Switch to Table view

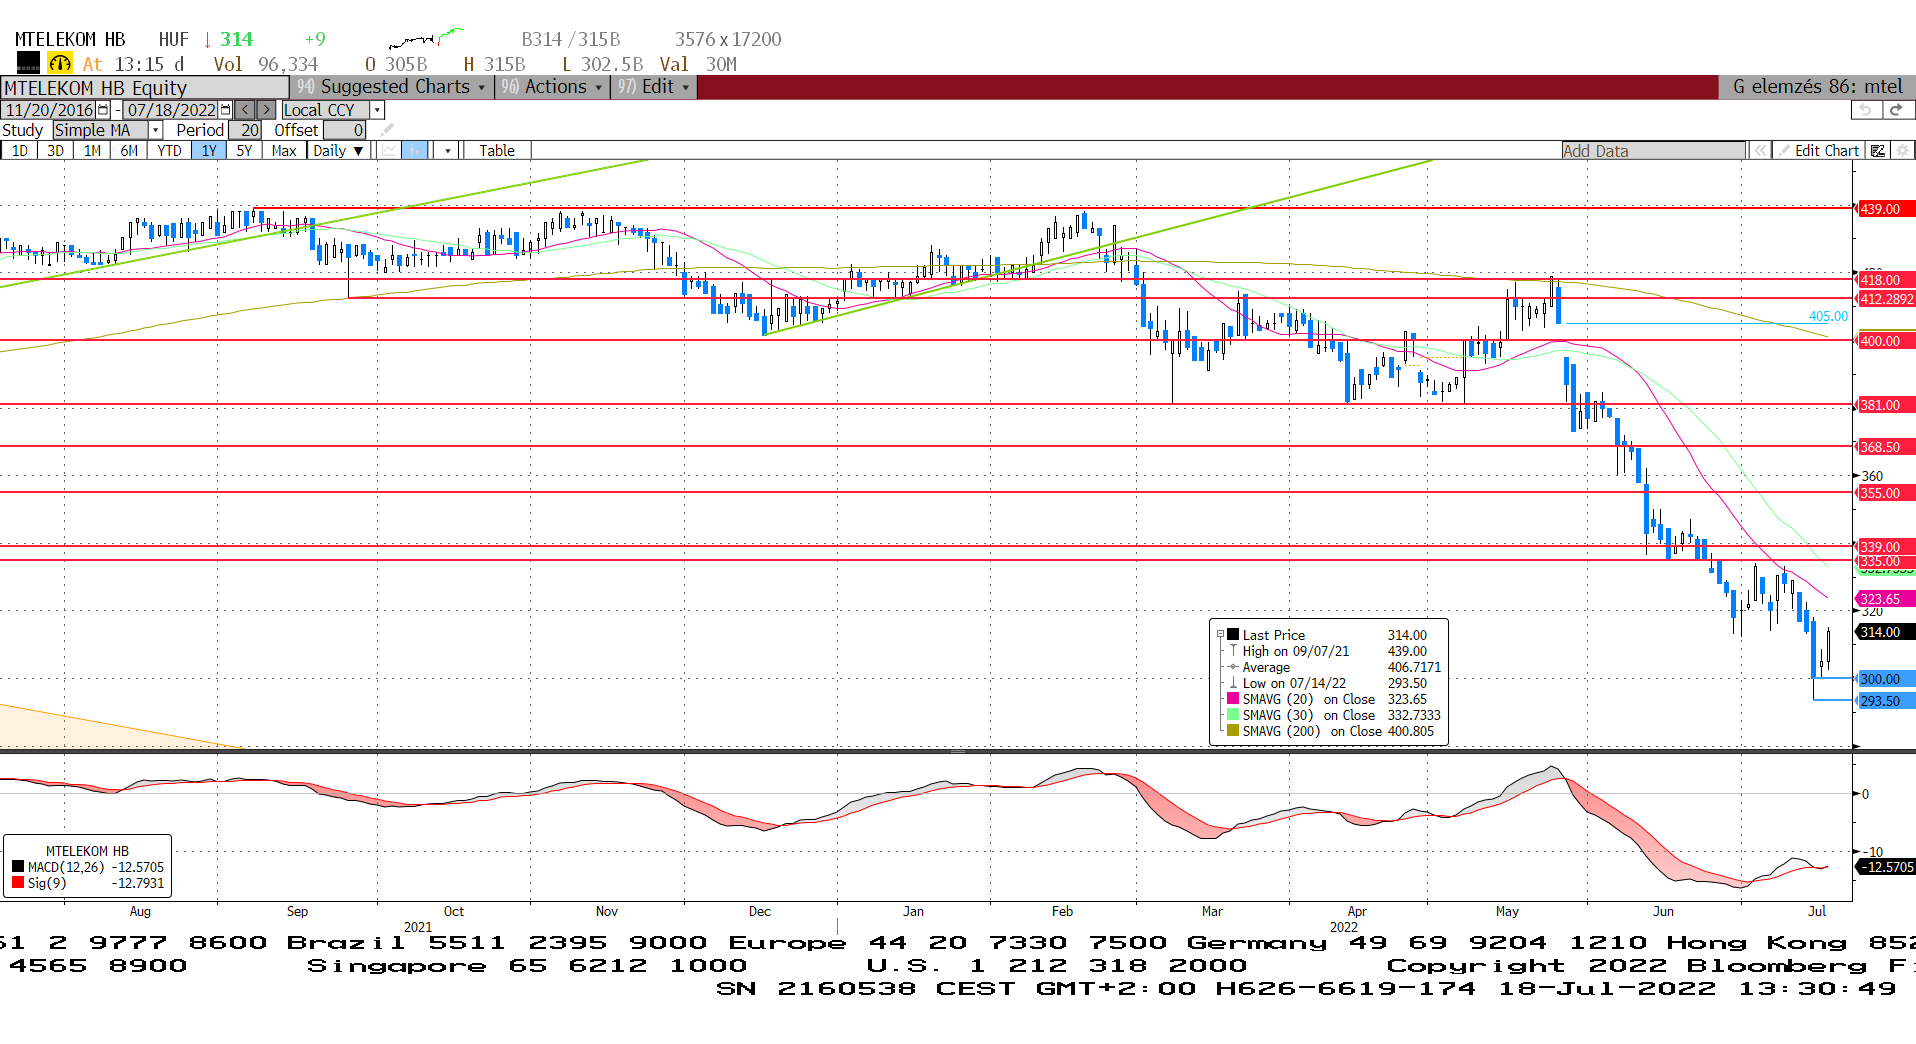tap(497, 151)
